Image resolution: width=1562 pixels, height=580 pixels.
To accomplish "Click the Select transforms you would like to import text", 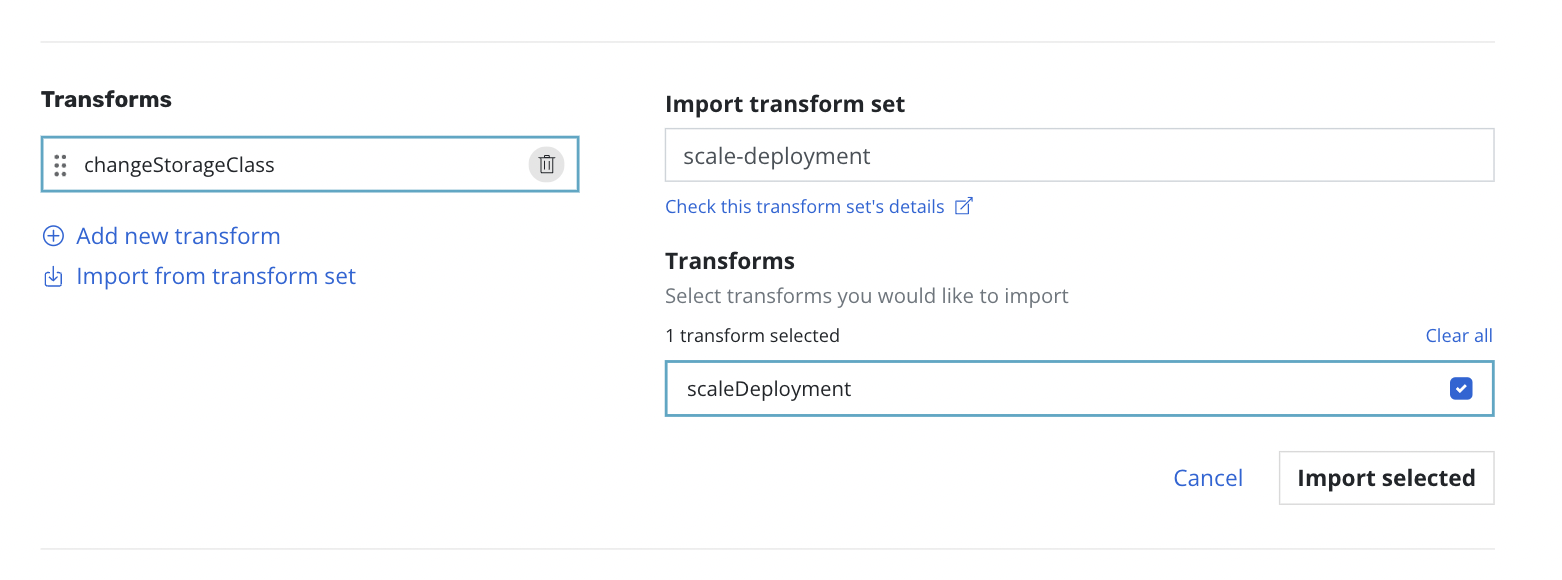I will pyautogui.click(x=866, y=296).
